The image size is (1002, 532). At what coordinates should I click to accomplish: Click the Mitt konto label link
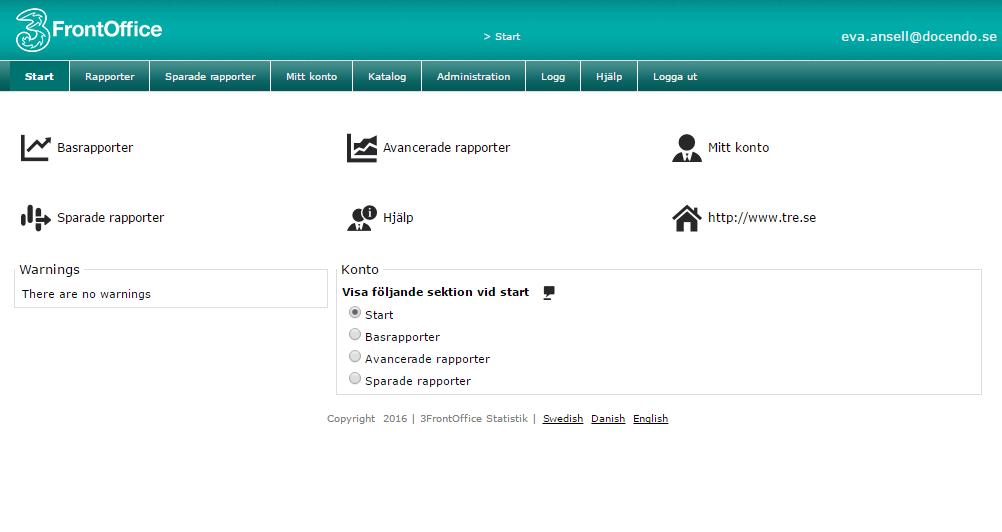click(739, 148)
